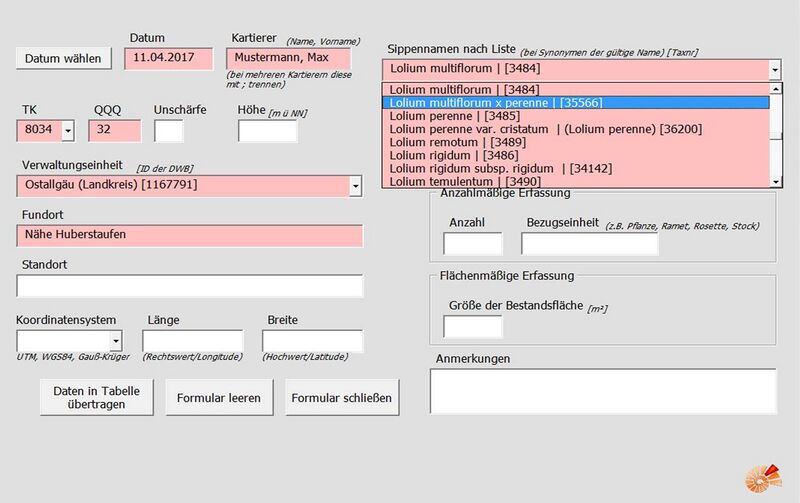Focus the Breite input field
The image size is (800, 503).
[x=312, y=341]
